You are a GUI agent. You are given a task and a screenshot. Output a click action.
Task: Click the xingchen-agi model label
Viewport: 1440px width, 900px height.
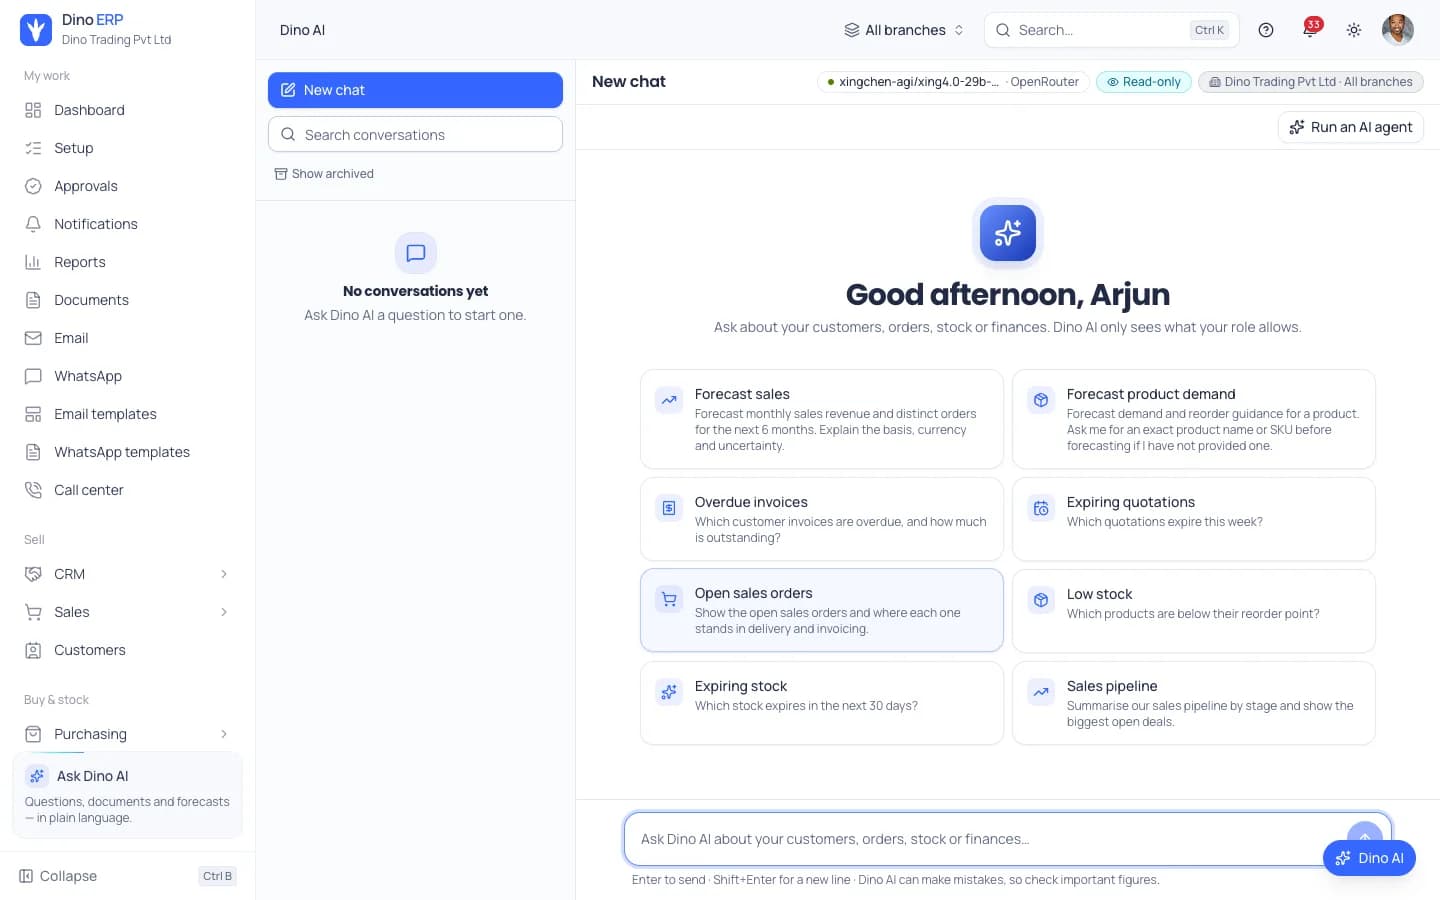click(953, 82)
